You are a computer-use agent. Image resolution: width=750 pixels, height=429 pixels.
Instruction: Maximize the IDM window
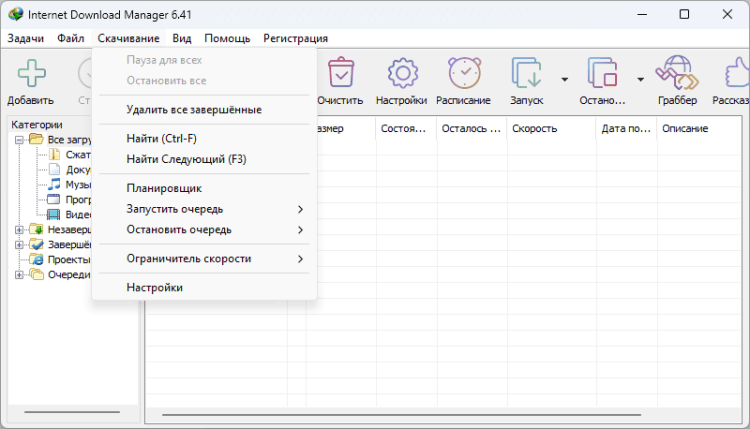(x=684, y=14)
